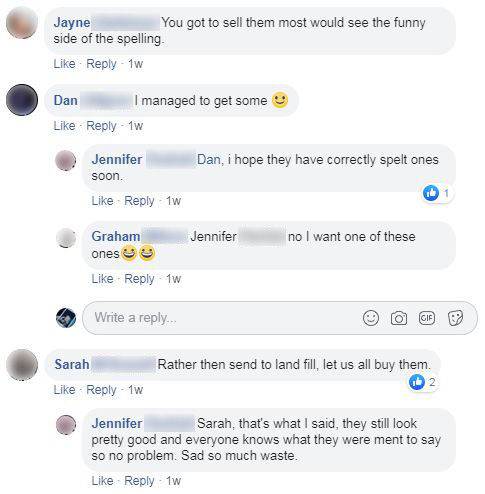Open Jayne's profile picture

click(x=22, y=23)
